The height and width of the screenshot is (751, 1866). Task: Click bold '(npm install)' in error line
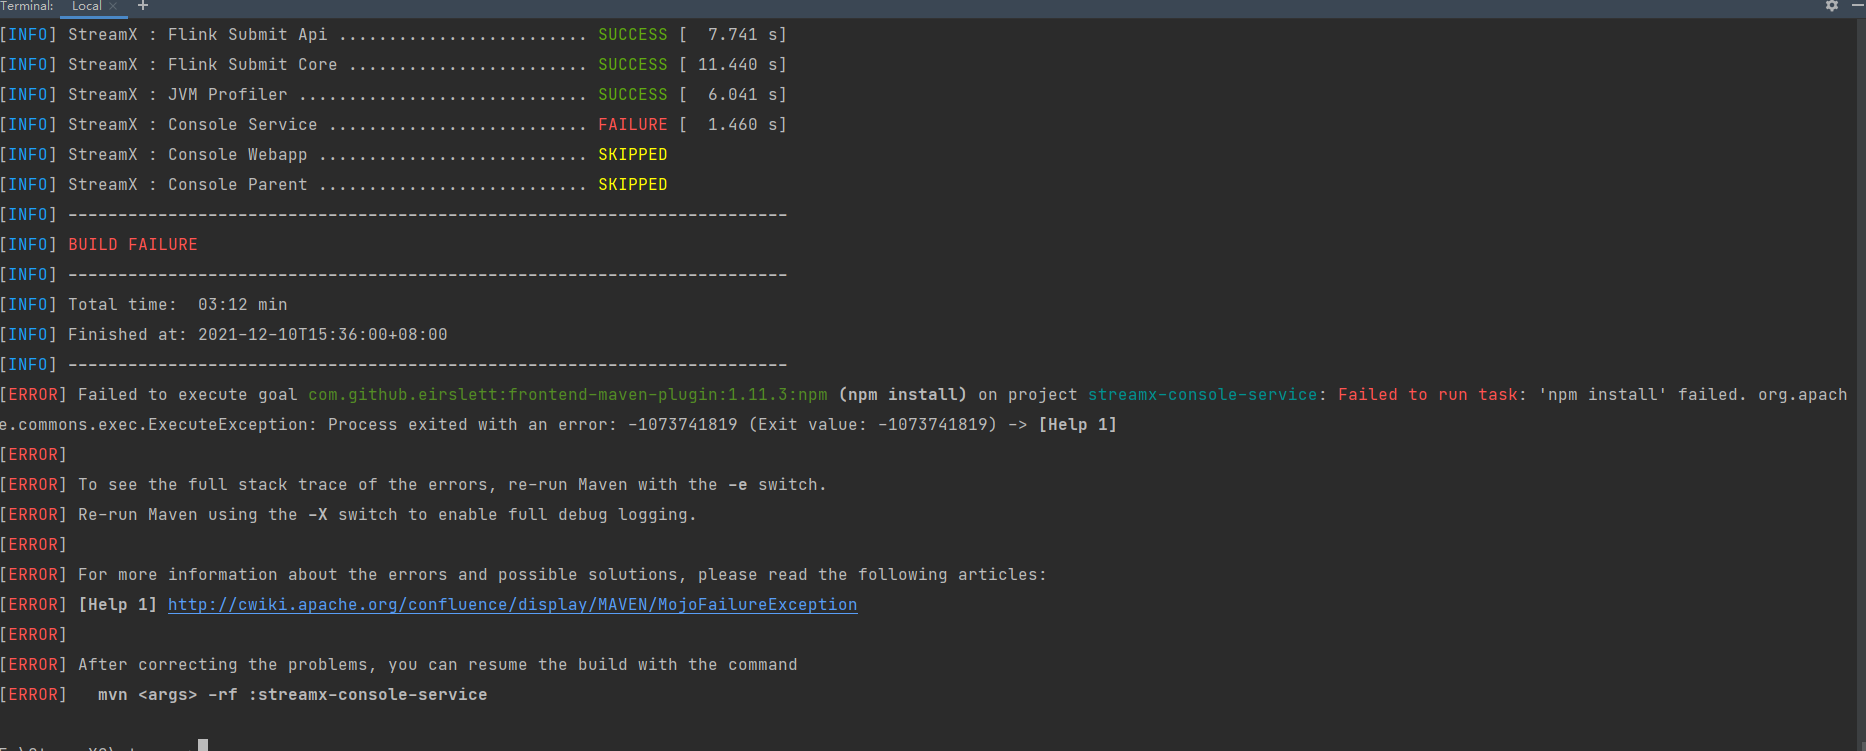[x=903, y=395]
